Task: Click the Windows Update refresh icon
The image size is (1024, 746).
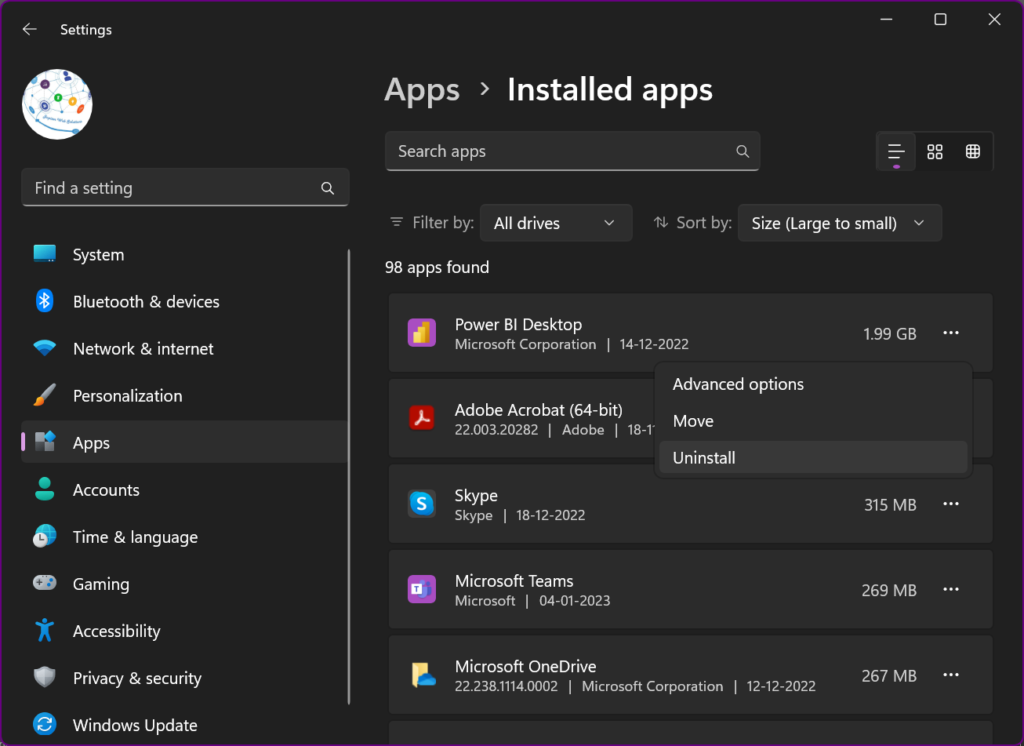Action: (x=44, y=724)
